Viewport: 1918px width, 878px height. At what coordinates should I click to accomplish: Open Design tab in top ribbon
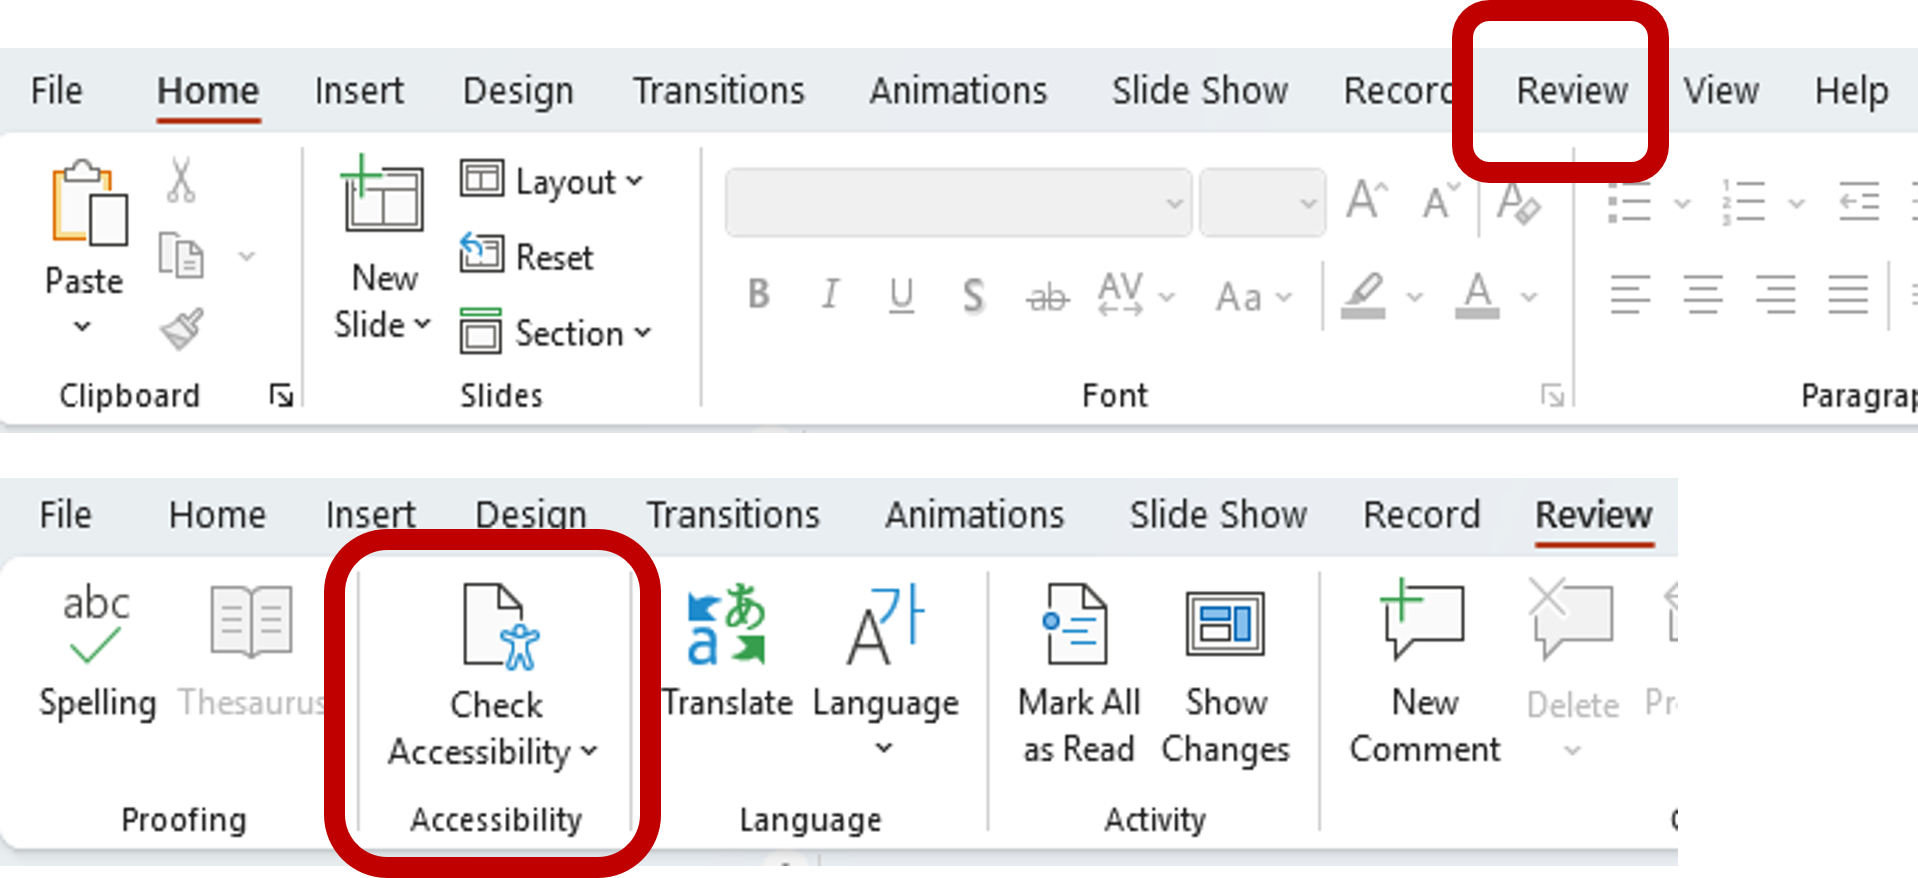(x=518, y=92)
